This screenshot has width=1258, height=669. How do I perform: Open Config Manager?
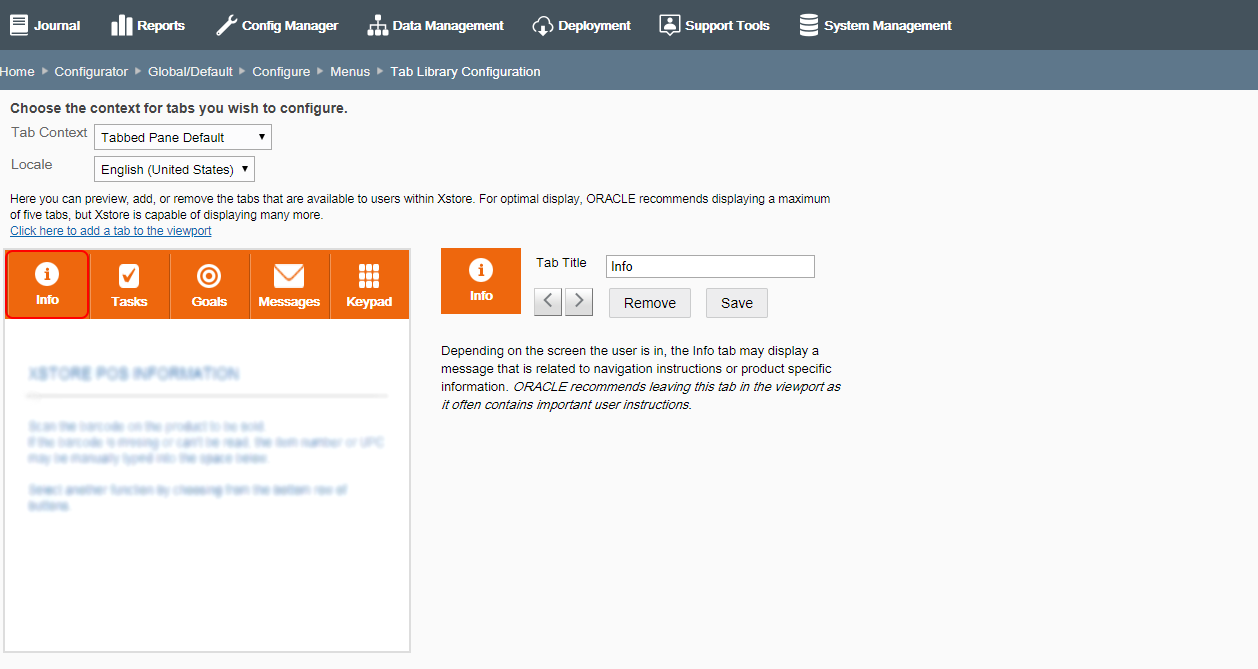[x=277, y=25]
